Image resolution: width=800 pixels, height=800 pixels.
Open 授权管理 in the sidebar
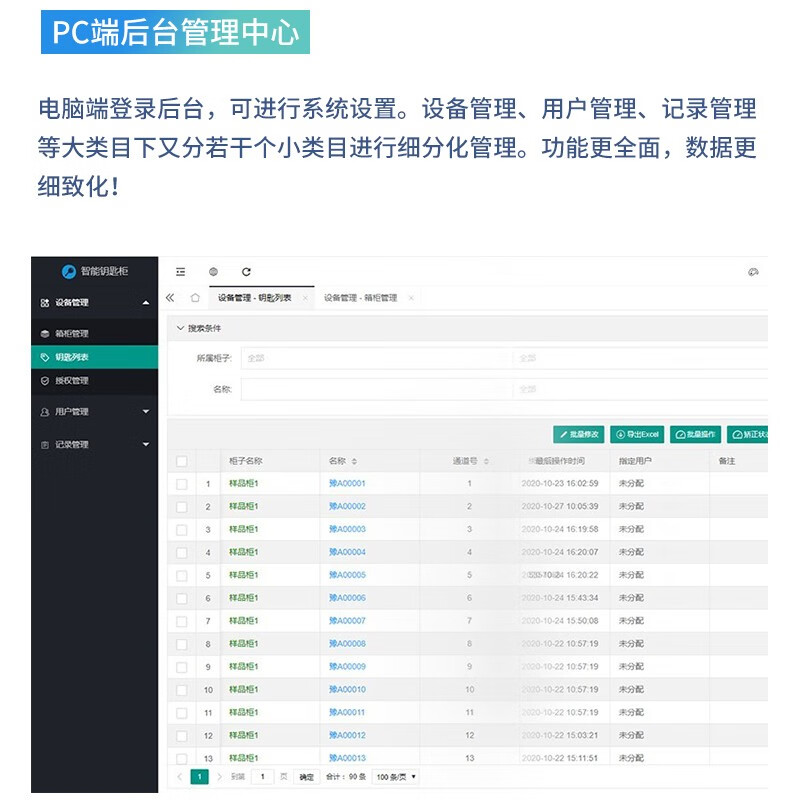click(71, 380)
